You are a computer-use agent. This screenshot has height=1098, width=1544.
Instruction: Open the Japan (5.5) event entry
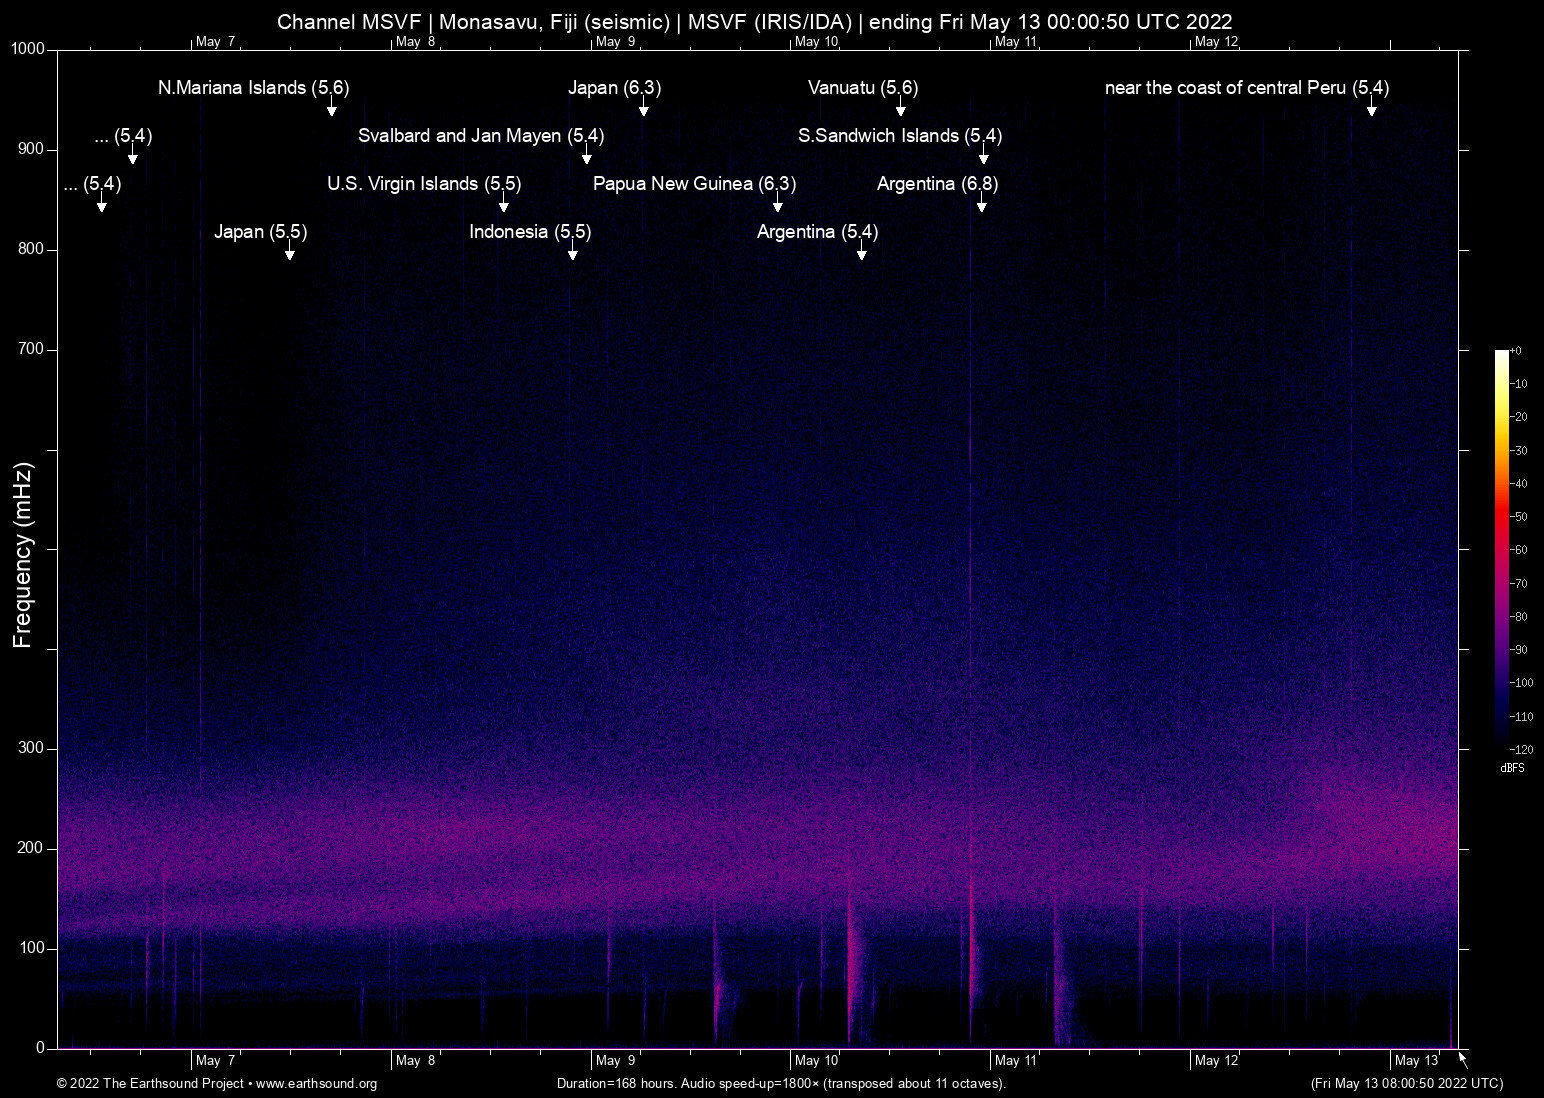pyautogui.click(x=260, y=231)
